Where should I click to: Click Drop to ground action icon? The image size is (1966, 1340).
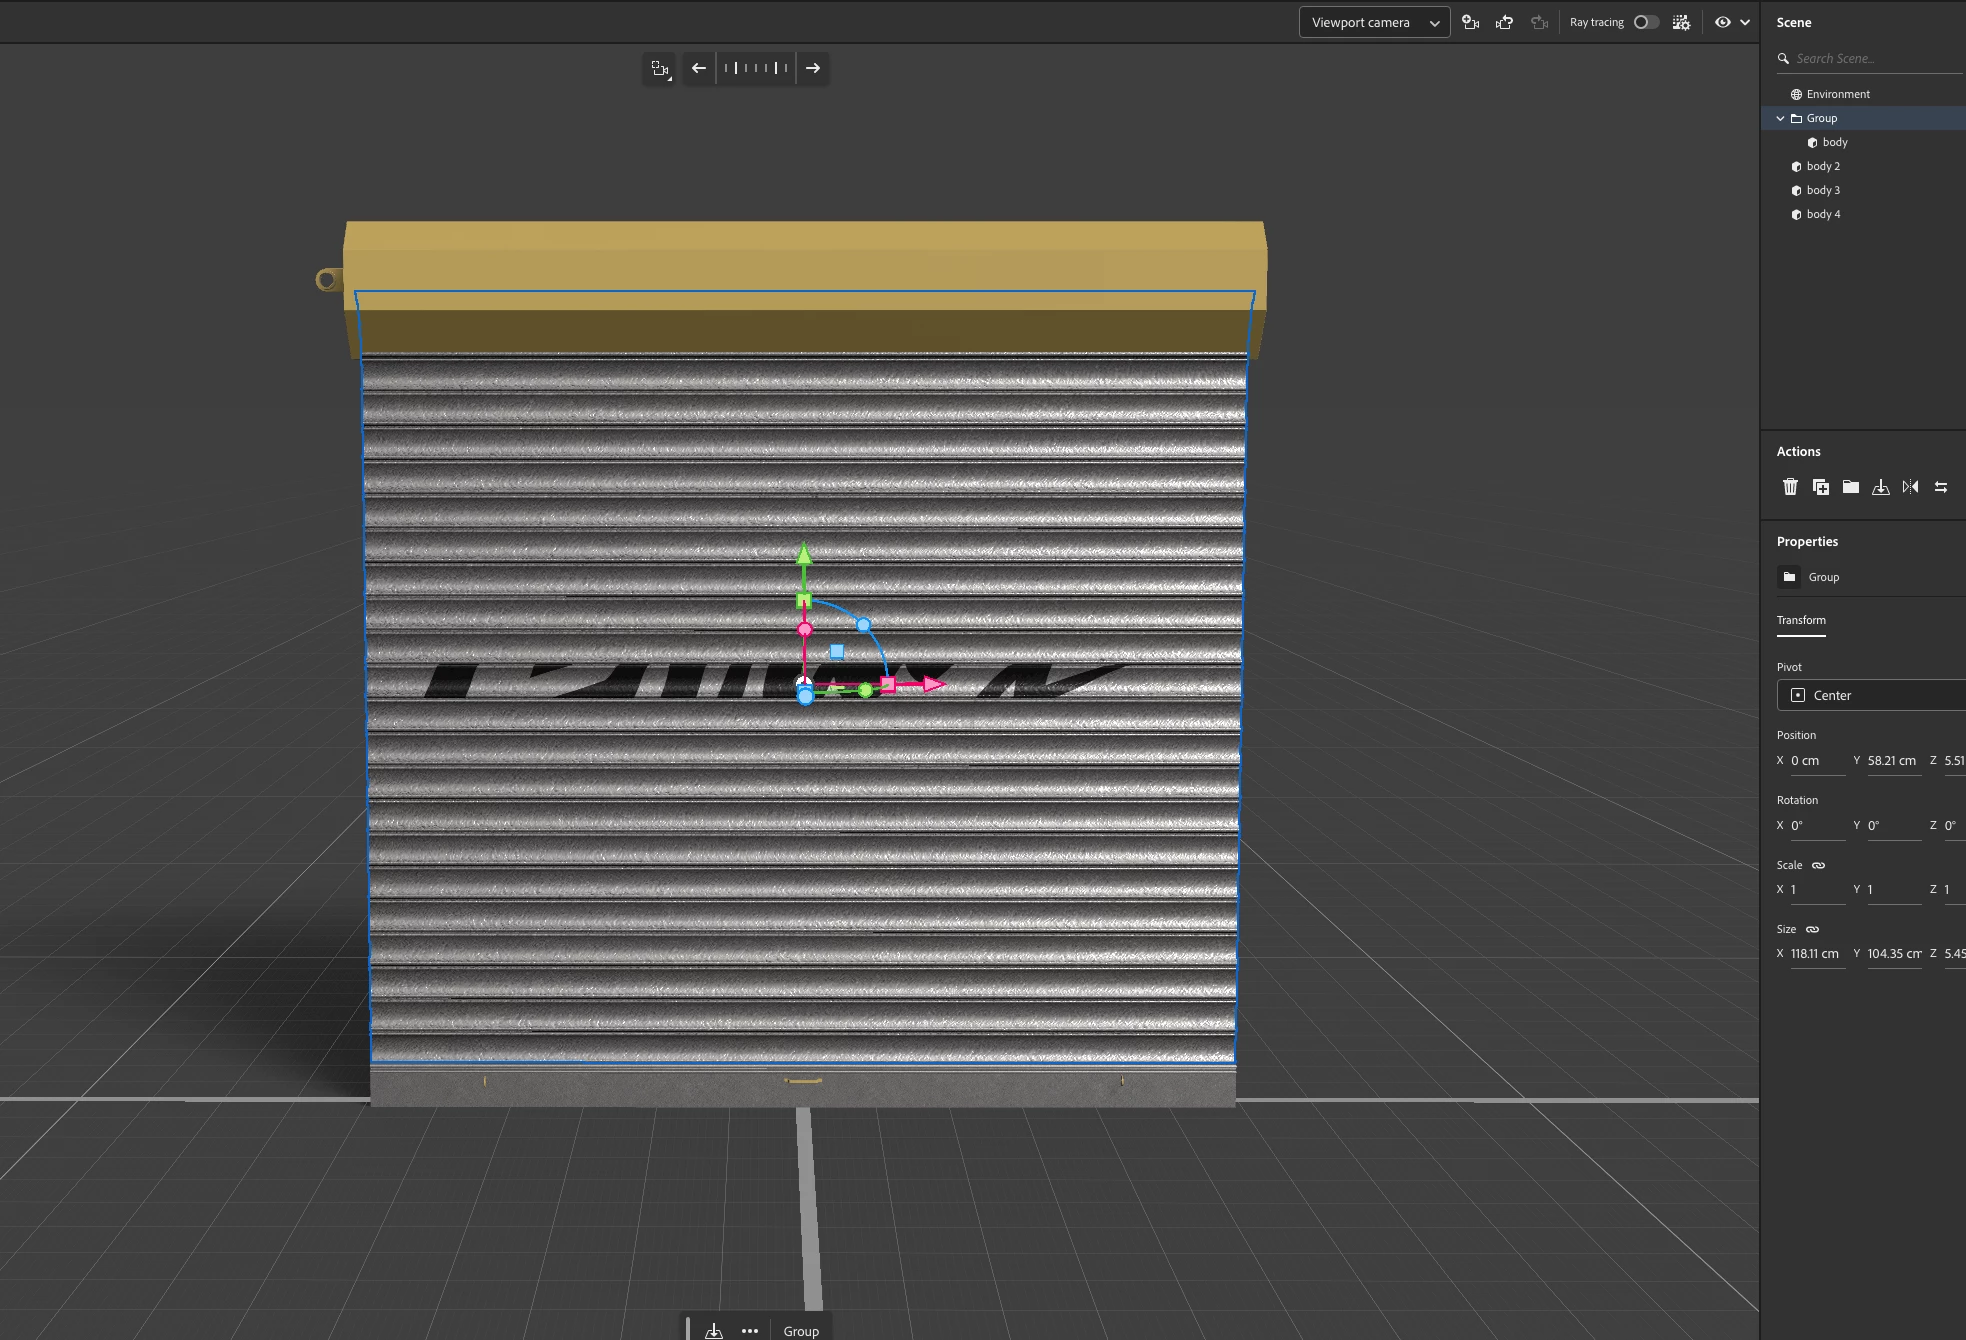click(1881, 487)
